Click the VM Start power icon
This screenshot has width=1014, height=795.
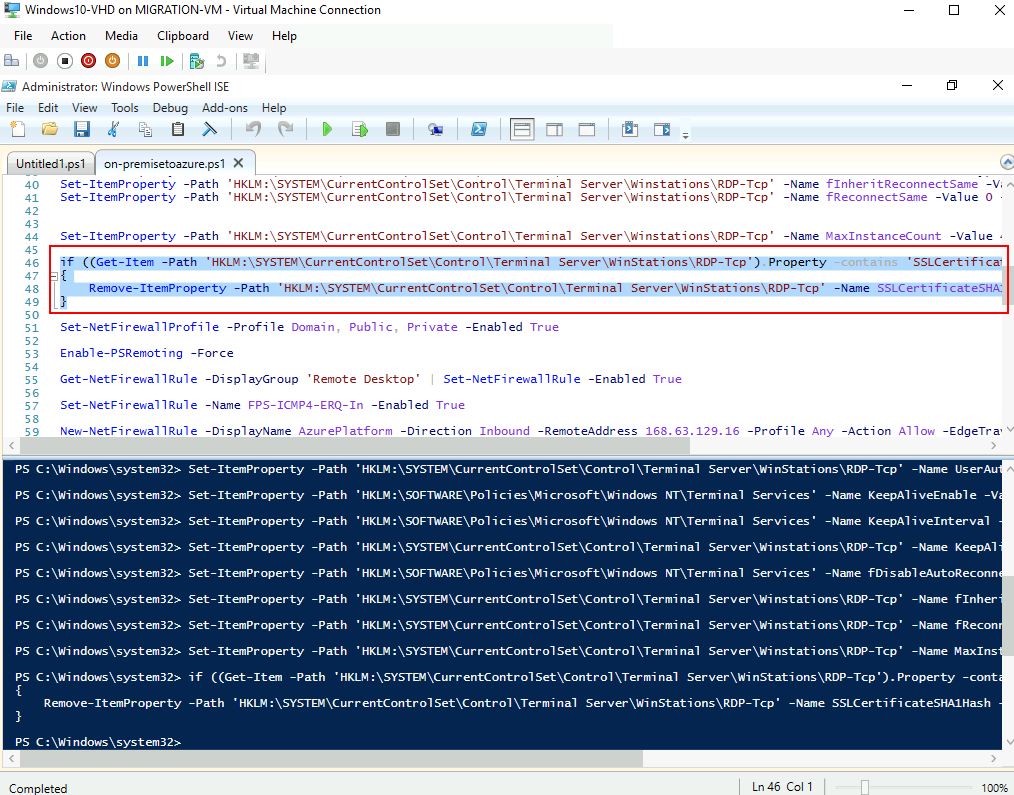point(40,61)
